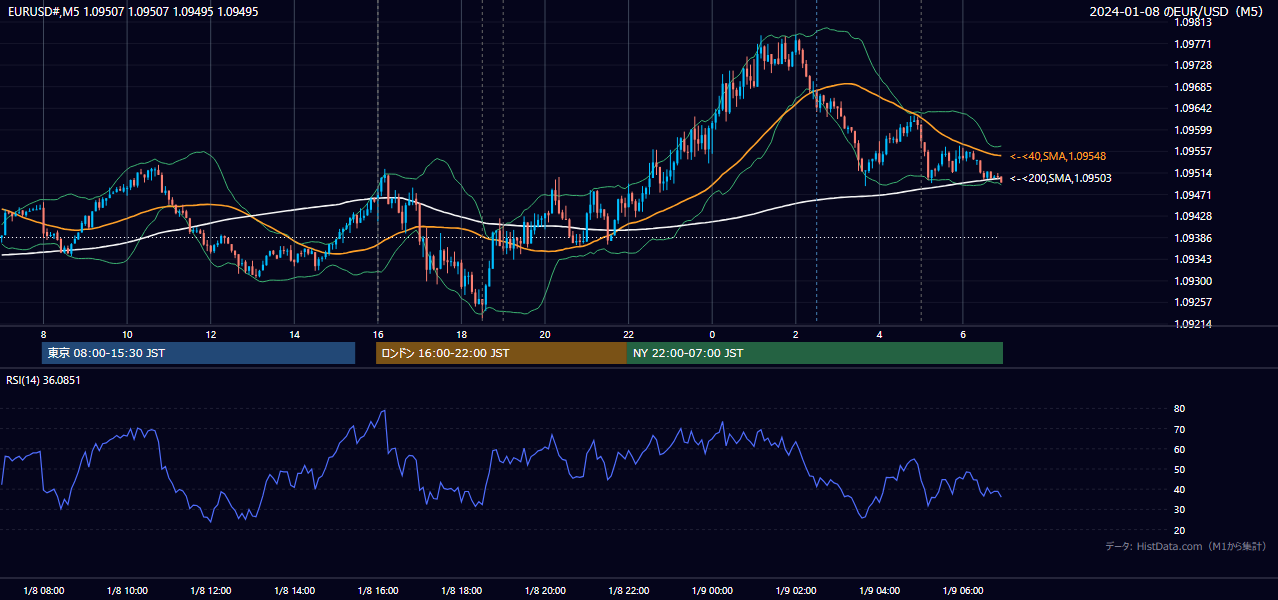Click RSI scale level 20
Viewport: 1278px width, 600px height.
point(1180,530)
